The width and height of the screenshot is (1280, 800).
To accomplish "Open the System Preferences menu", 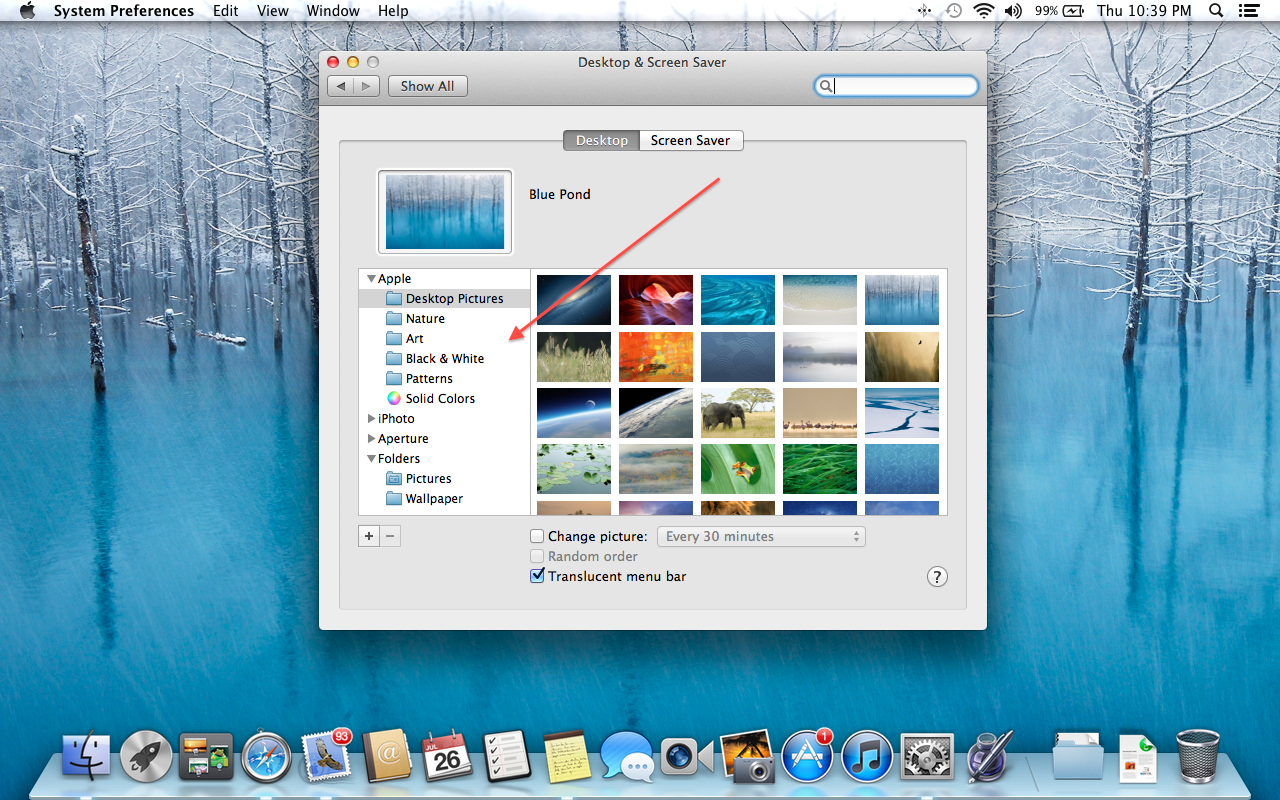I will point(124,11).
